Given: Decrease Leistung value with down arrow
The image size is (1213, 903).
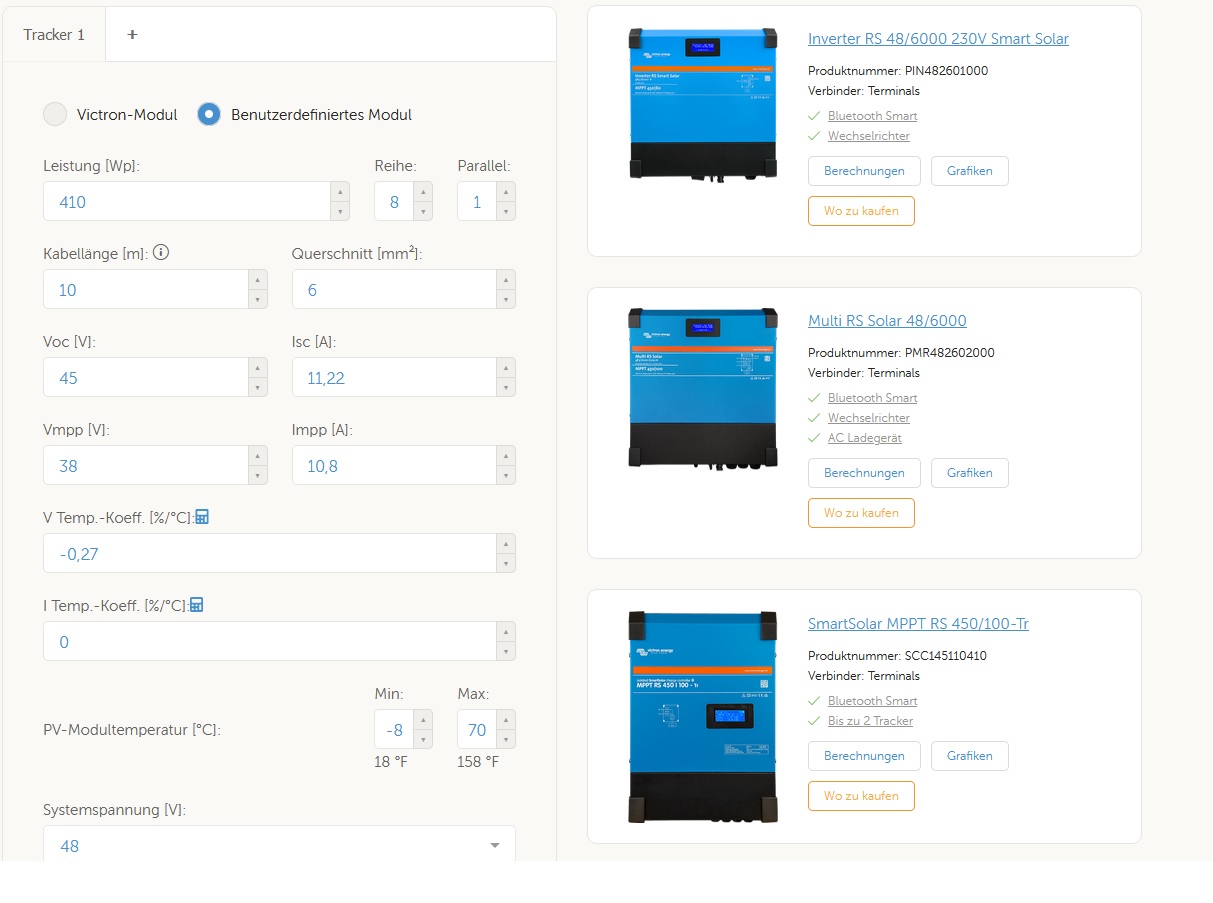Looking at the screenshot, I should click(x=340, y=211).
